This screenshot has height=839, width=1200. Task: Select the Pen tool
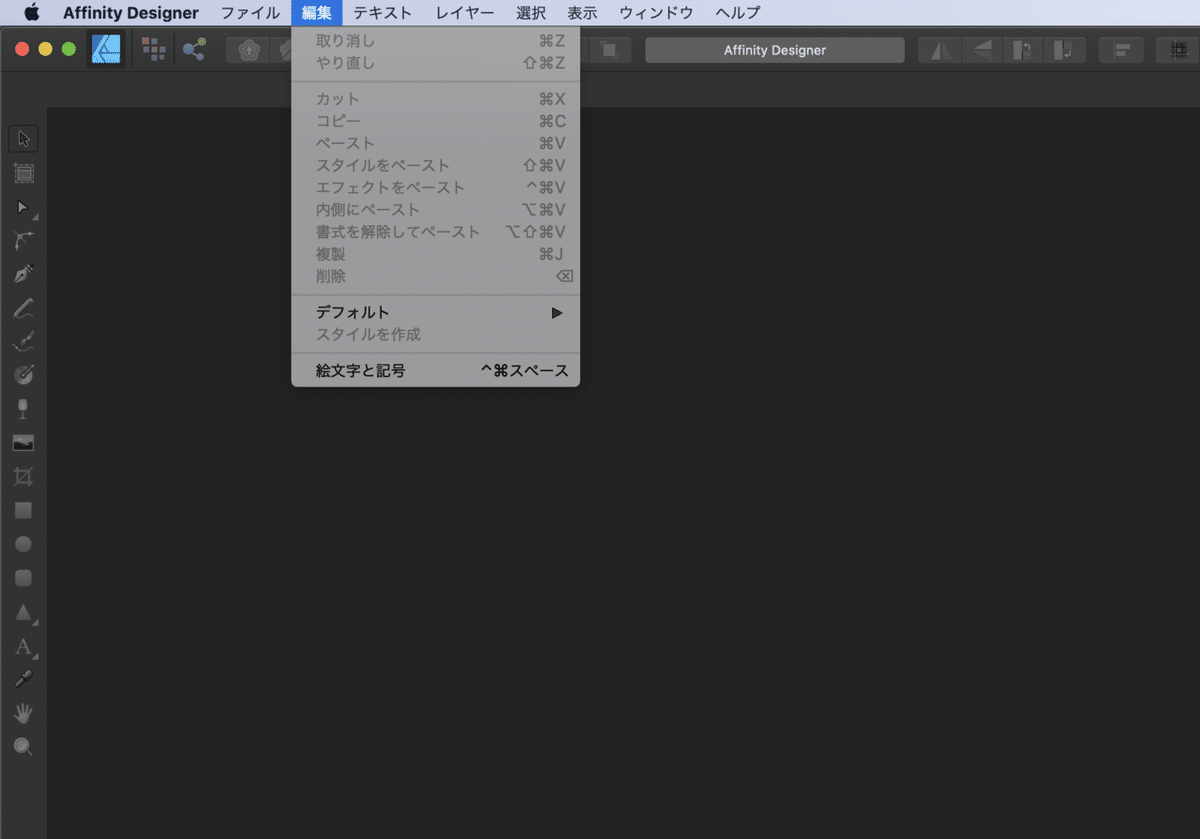click(x=23, y=272)
